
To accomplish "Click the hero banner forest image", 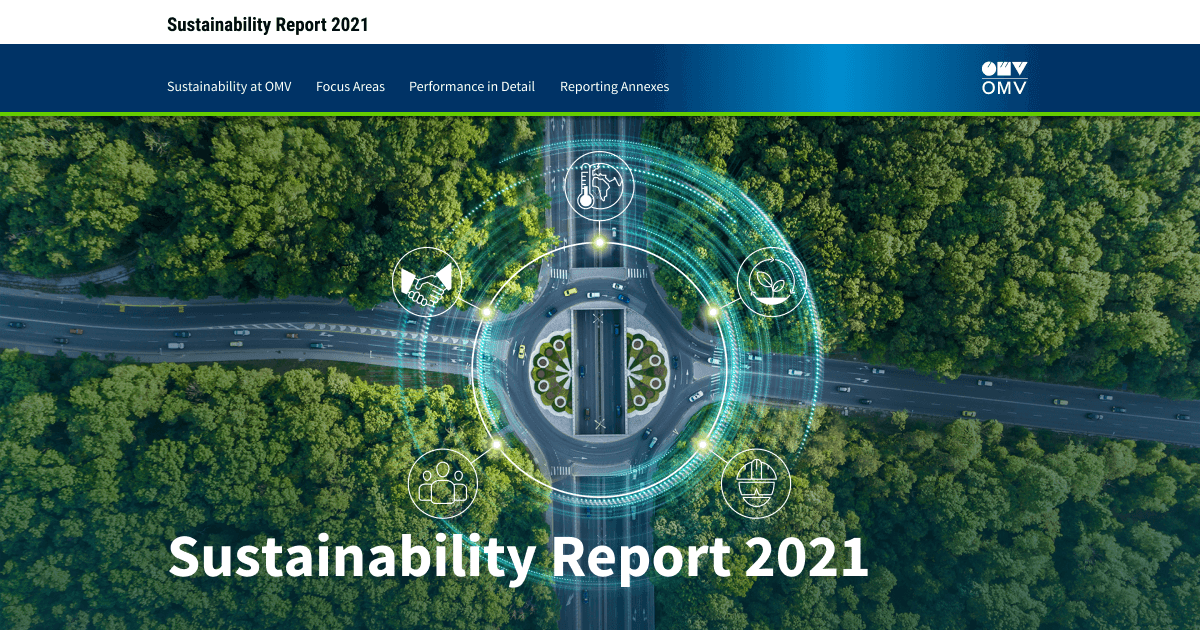I will pos(150,200).
